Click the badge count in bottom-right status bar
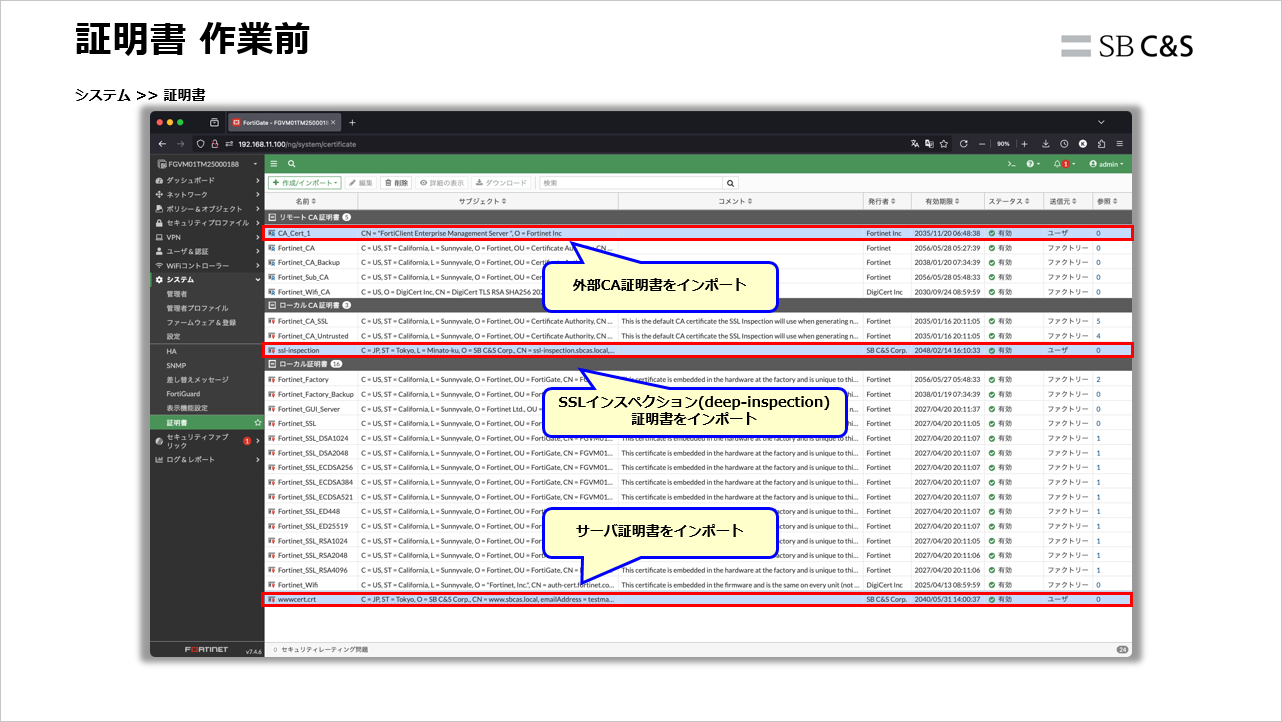Viewport: 1282px width, 722px height. [x=1122, y=649]
